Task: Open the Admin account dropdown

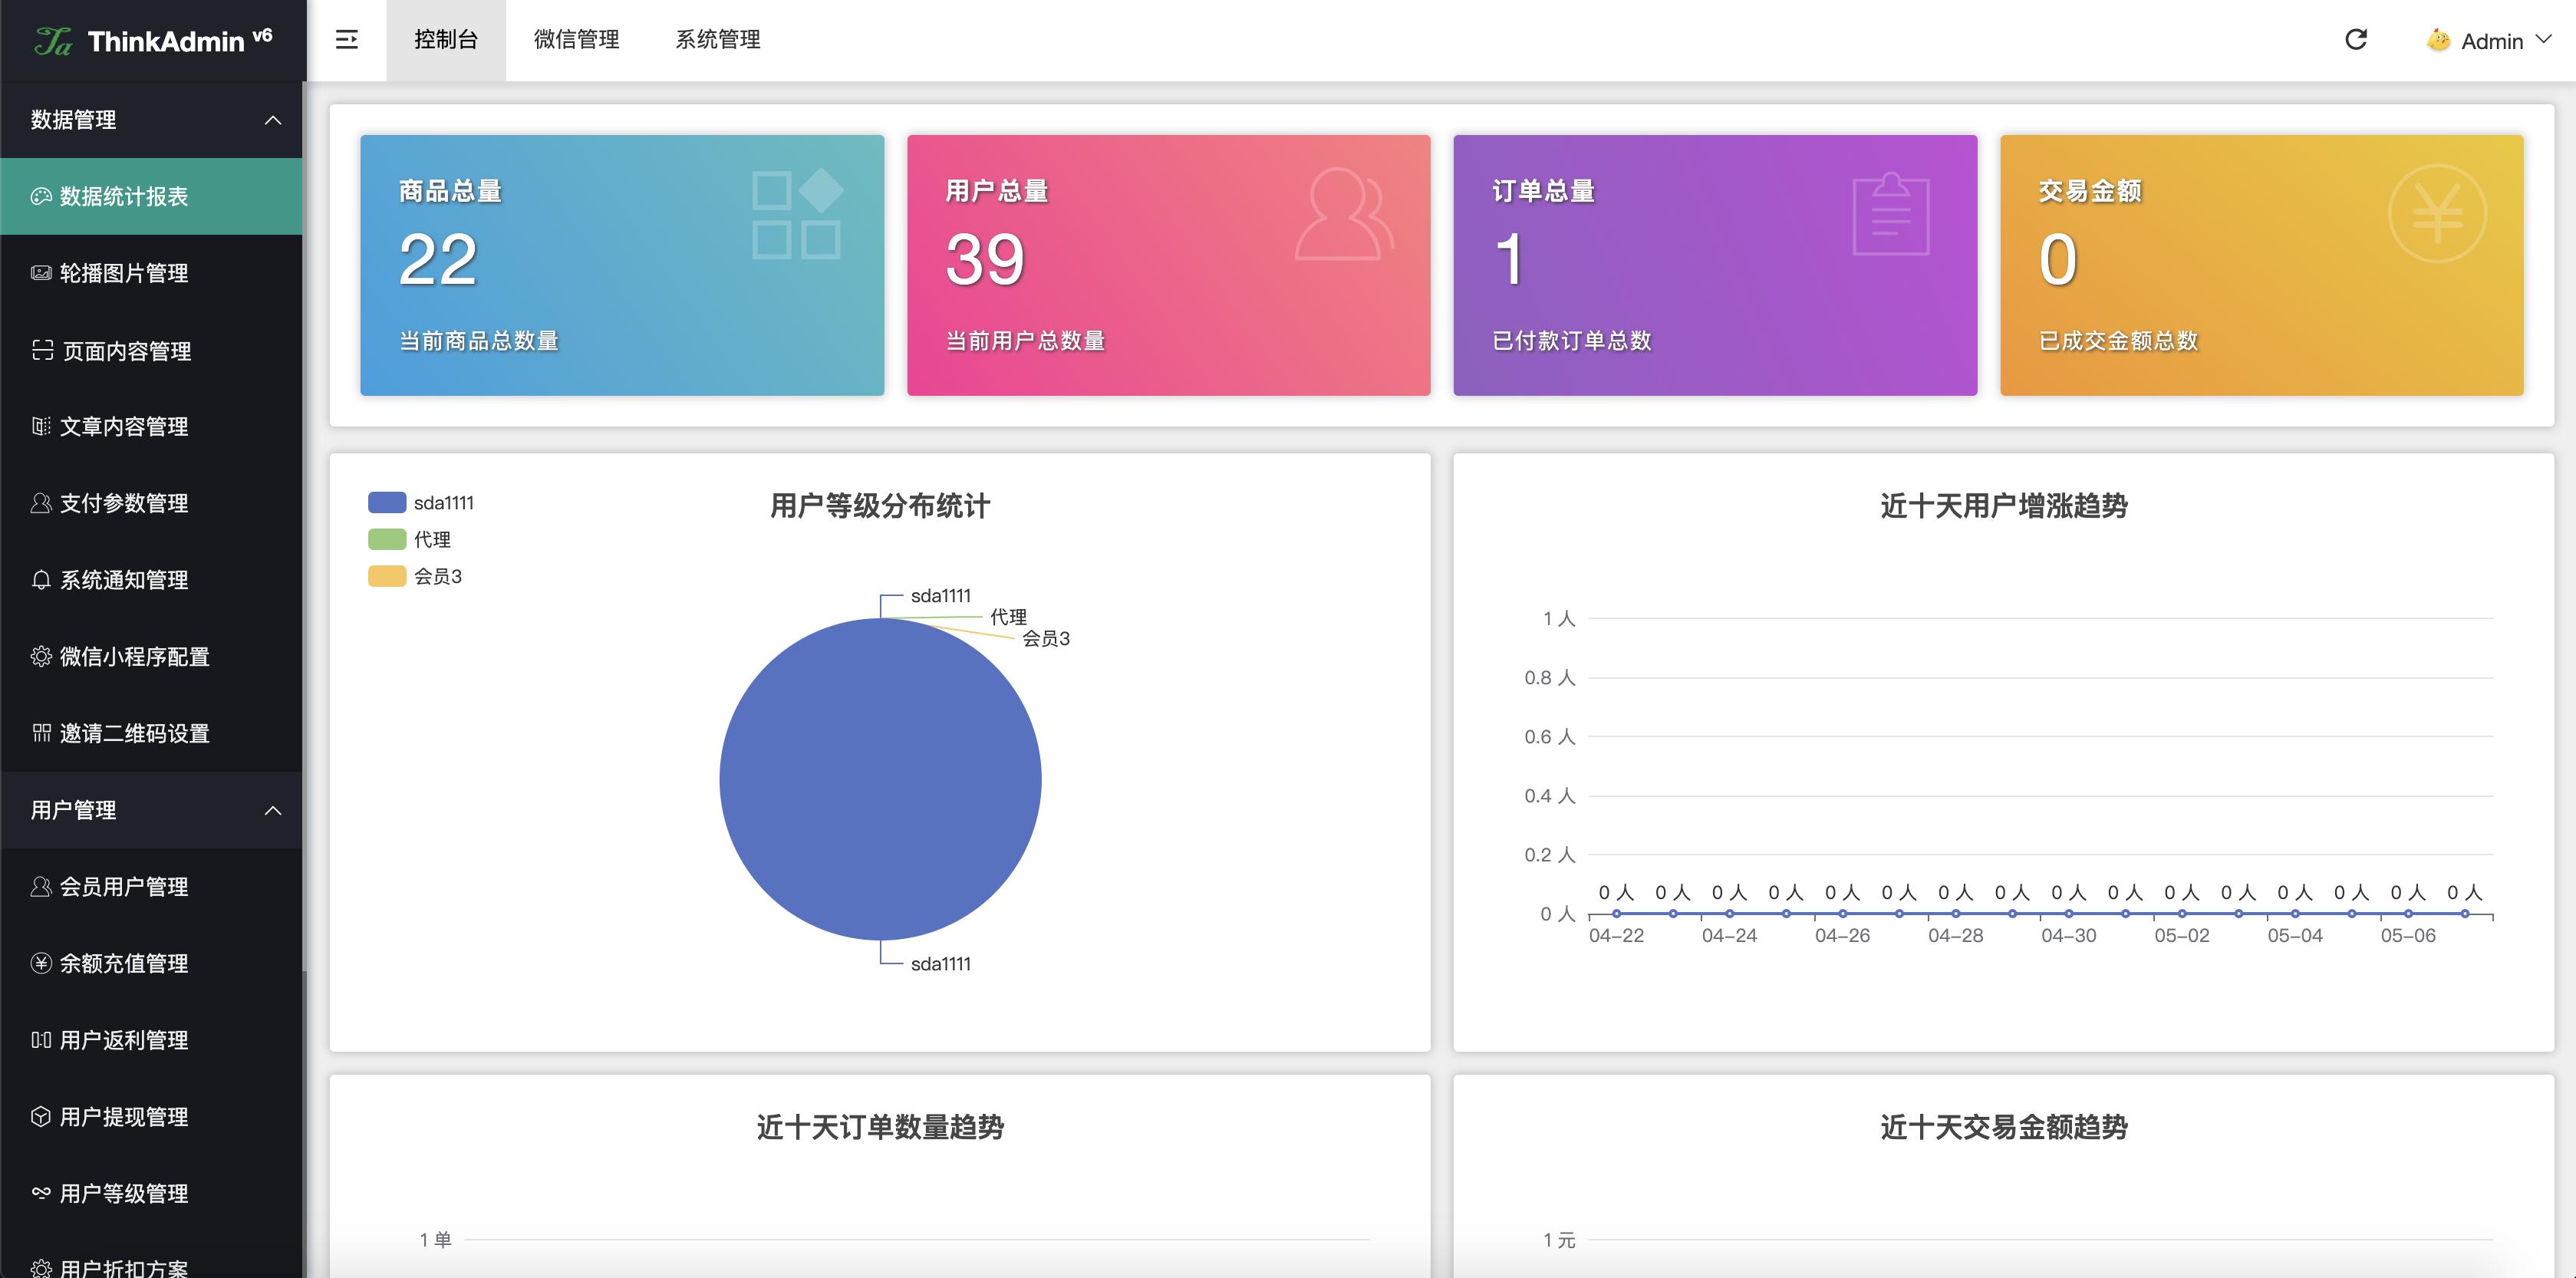Action: coord(2486,40)
